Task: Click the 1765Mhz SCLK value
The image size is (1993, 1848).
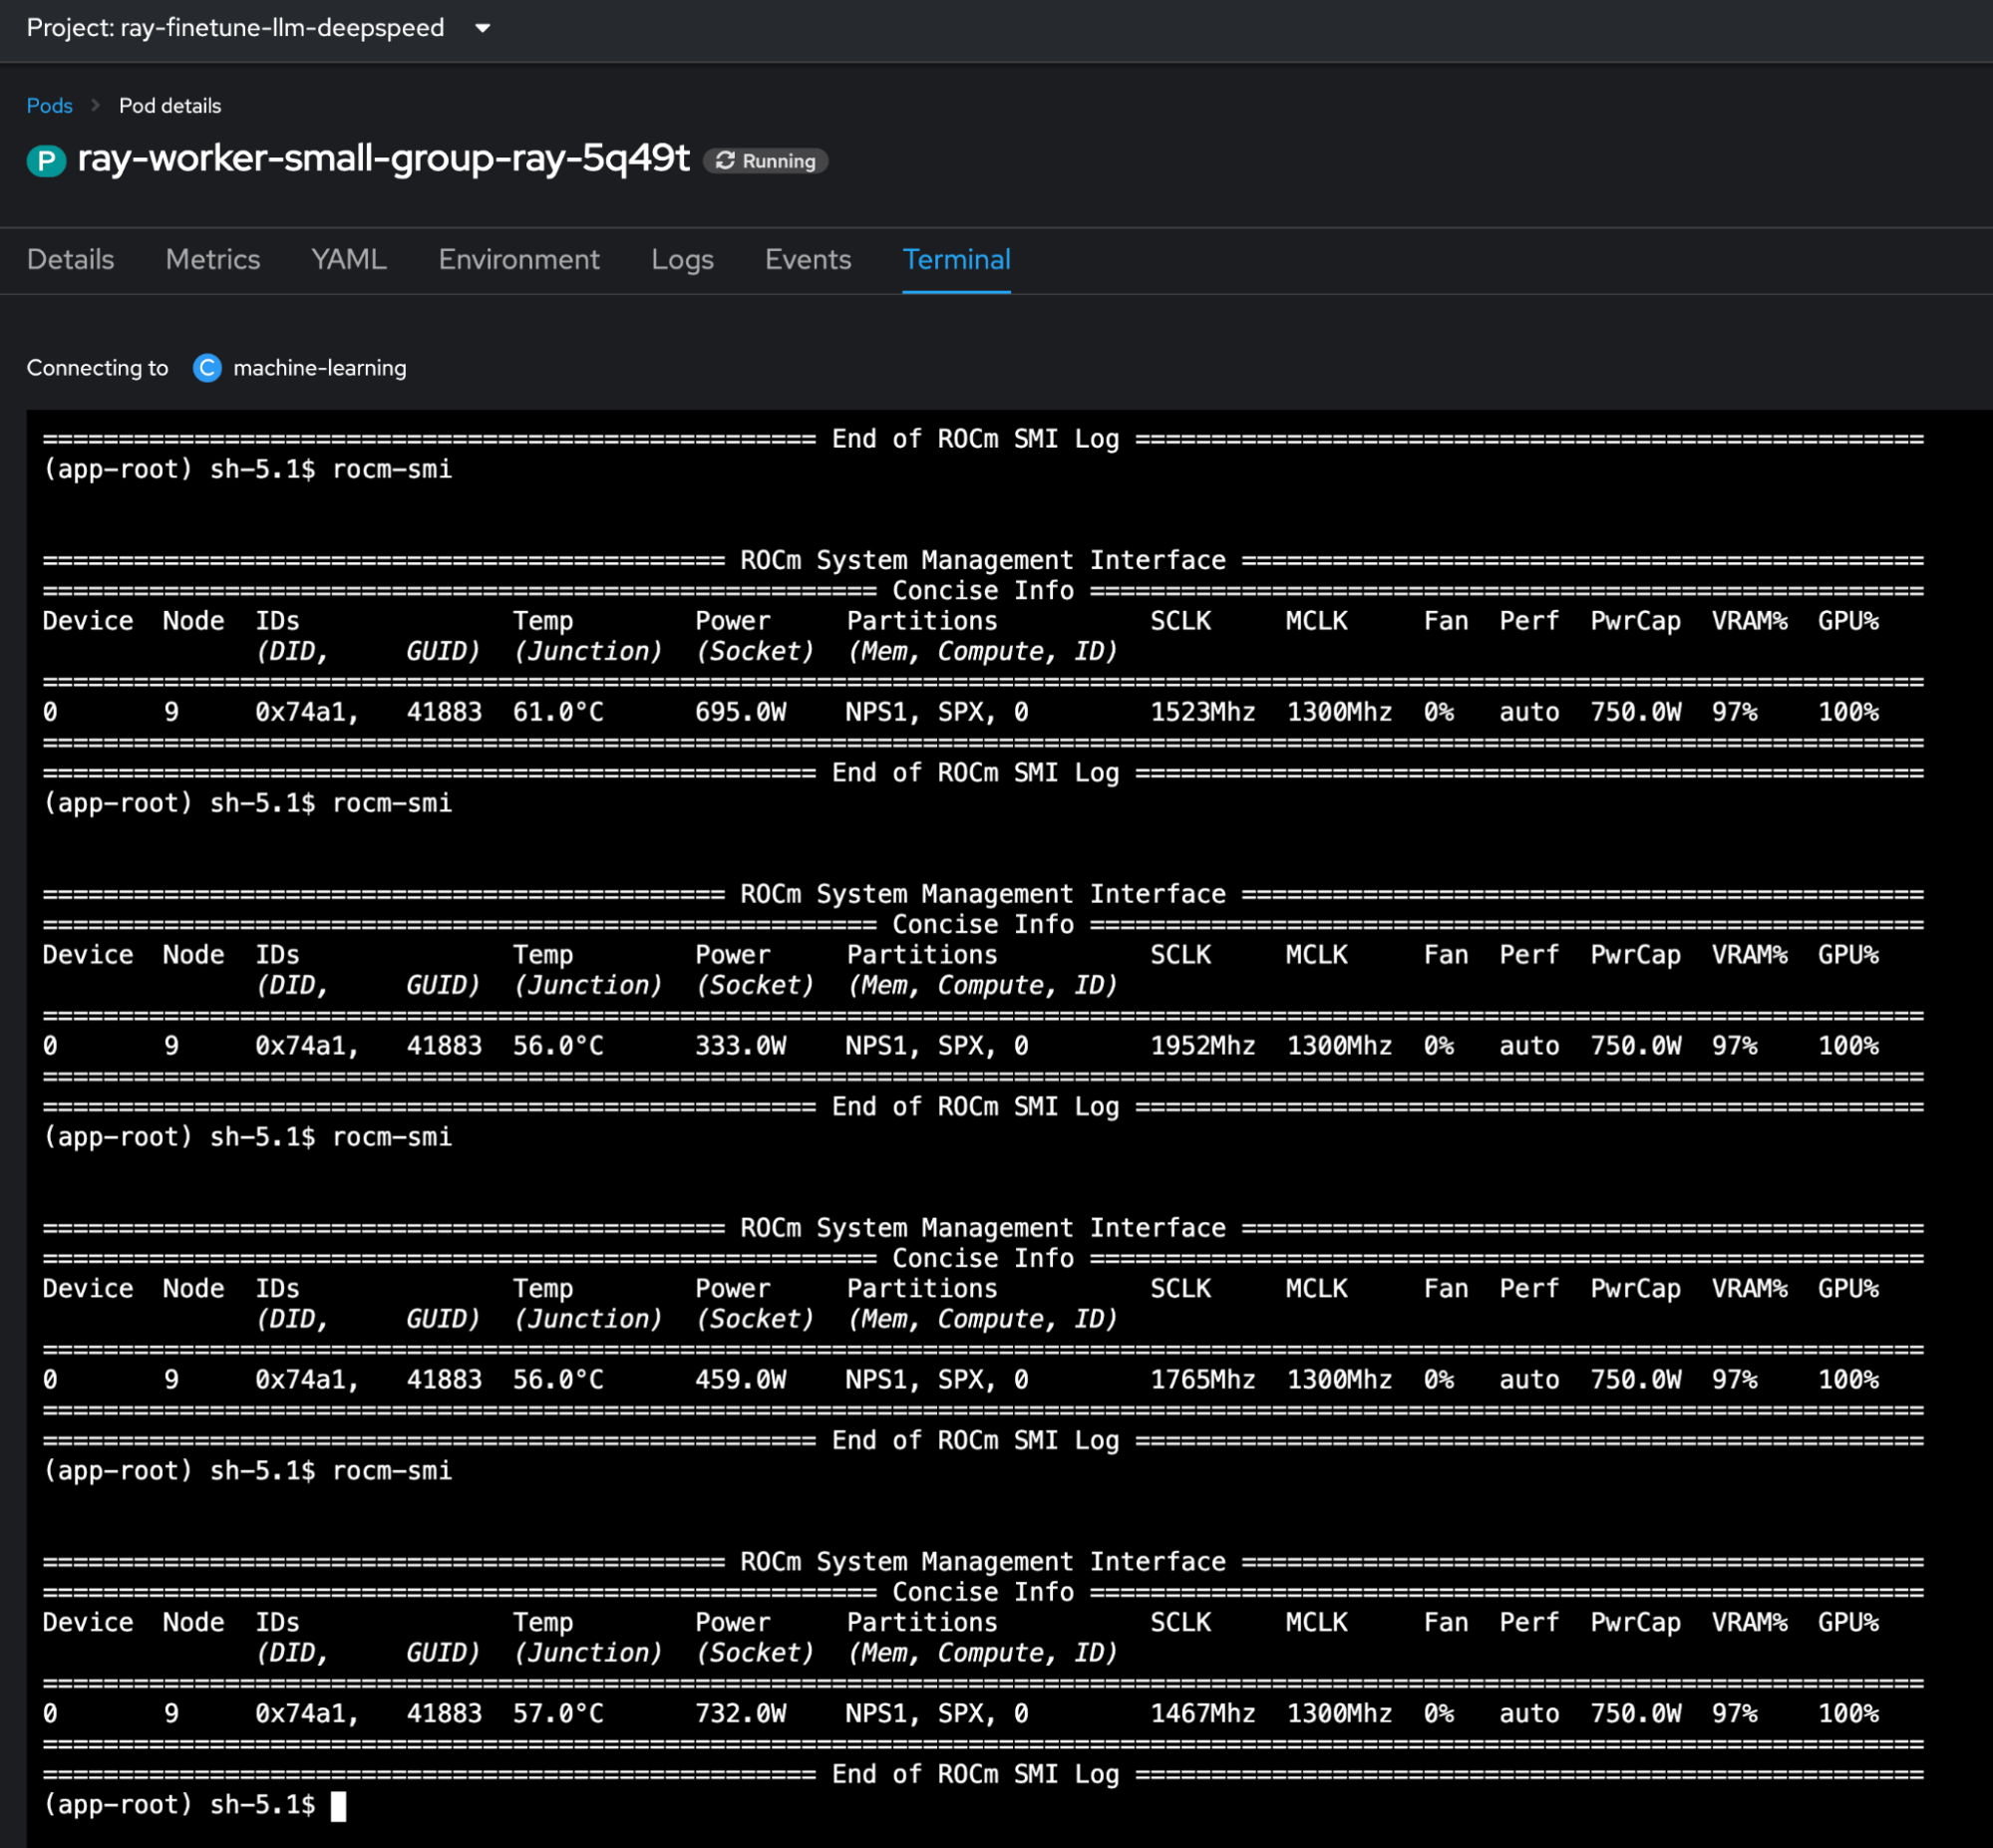Action: click(1203, 1380)
